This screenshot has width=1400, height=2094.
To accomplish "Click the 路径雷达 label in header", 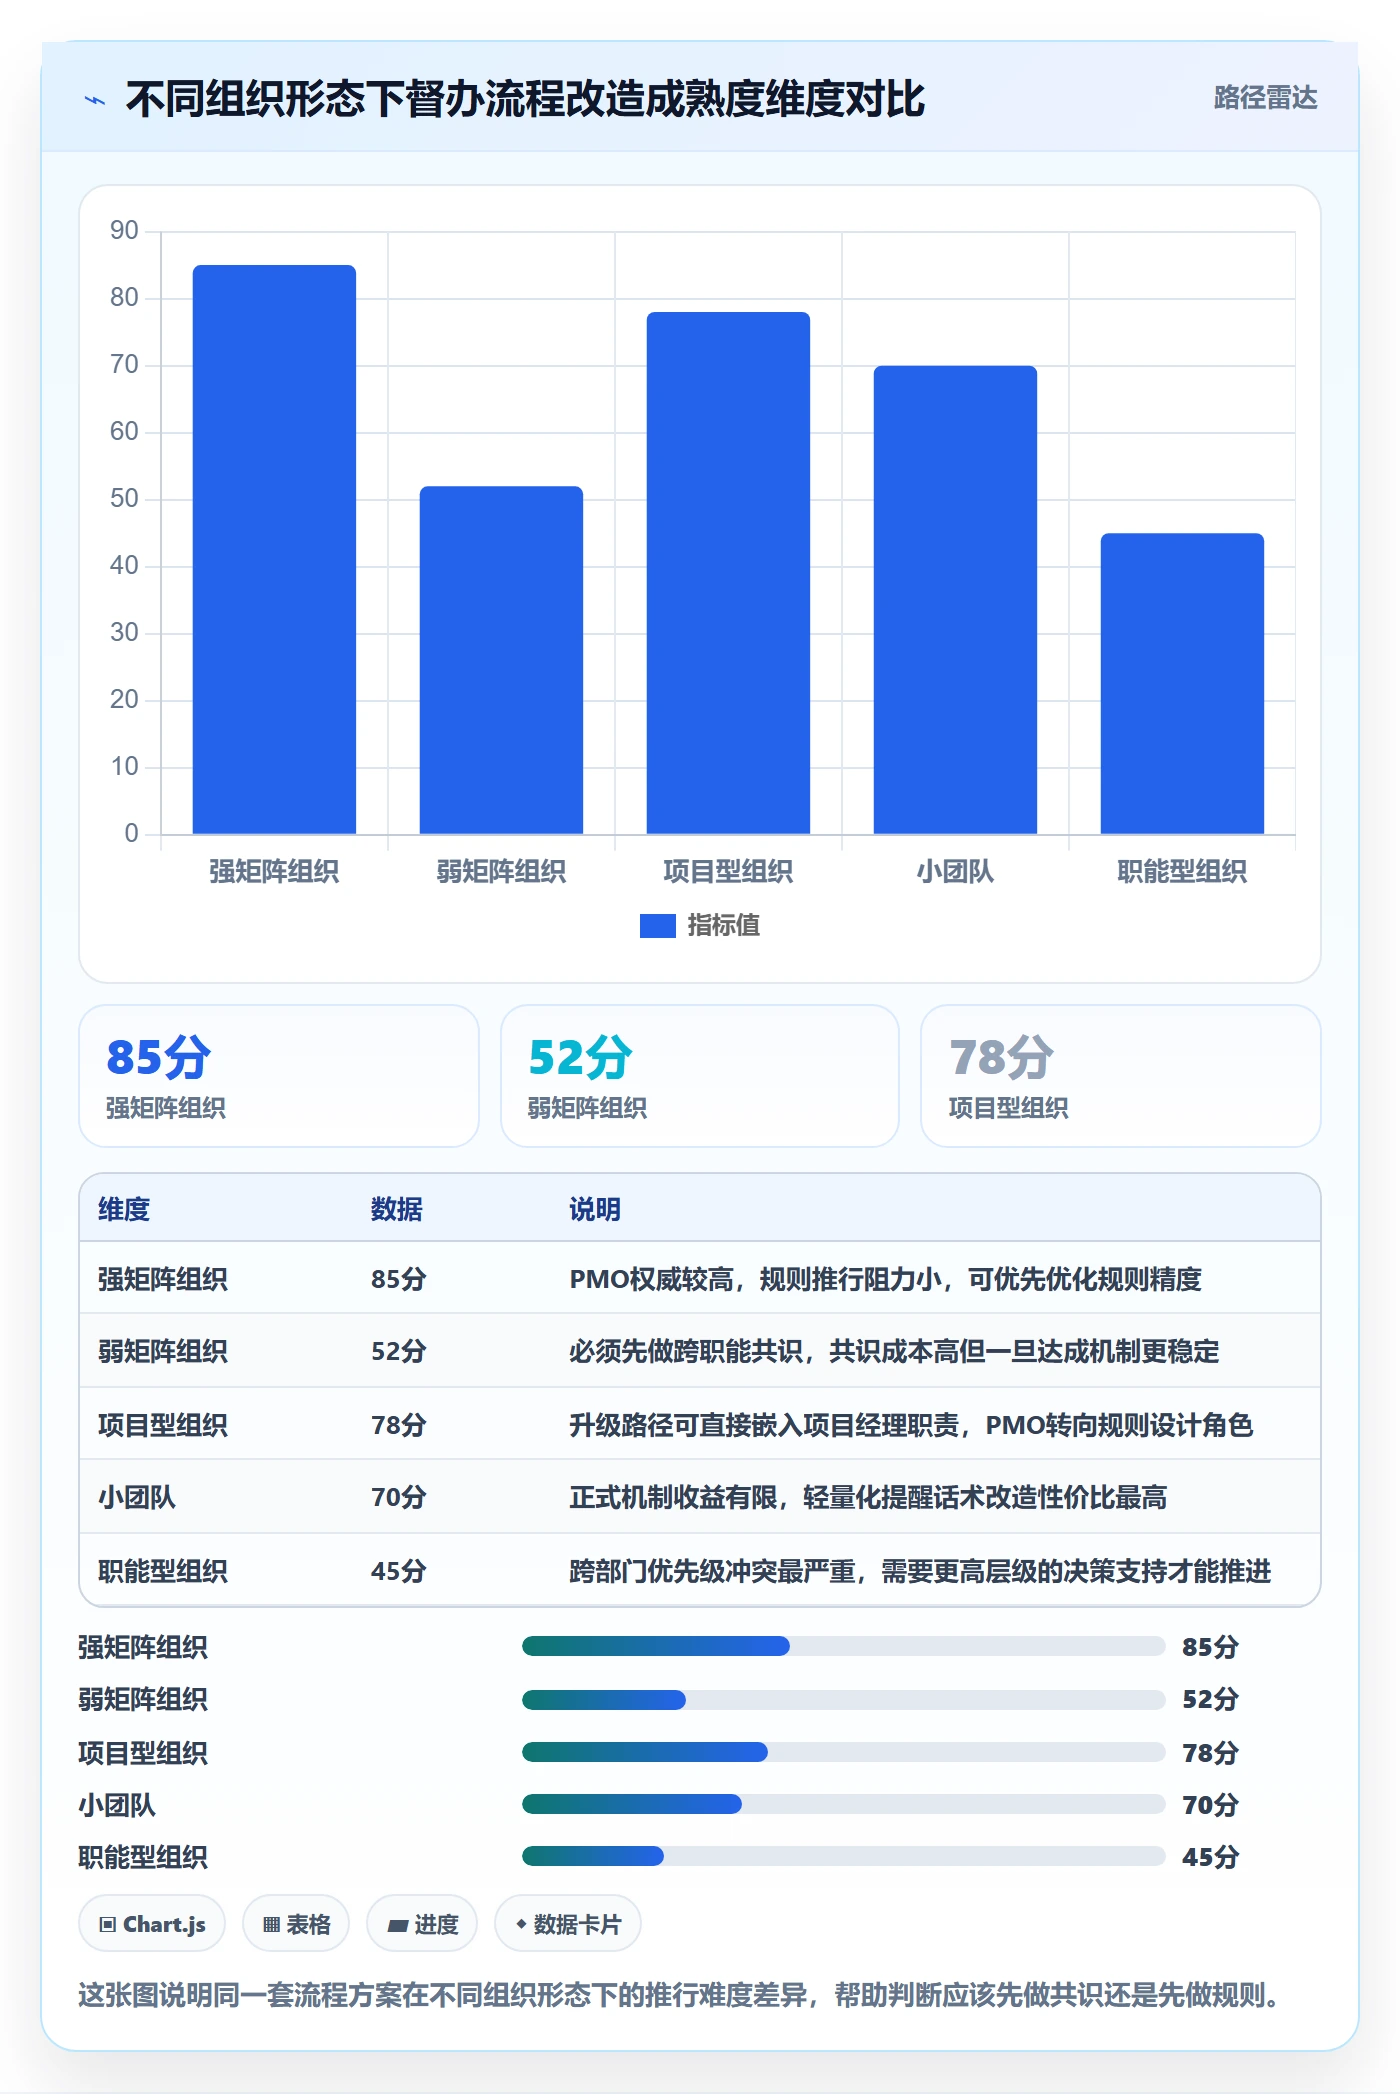I will click(1265, 98).
